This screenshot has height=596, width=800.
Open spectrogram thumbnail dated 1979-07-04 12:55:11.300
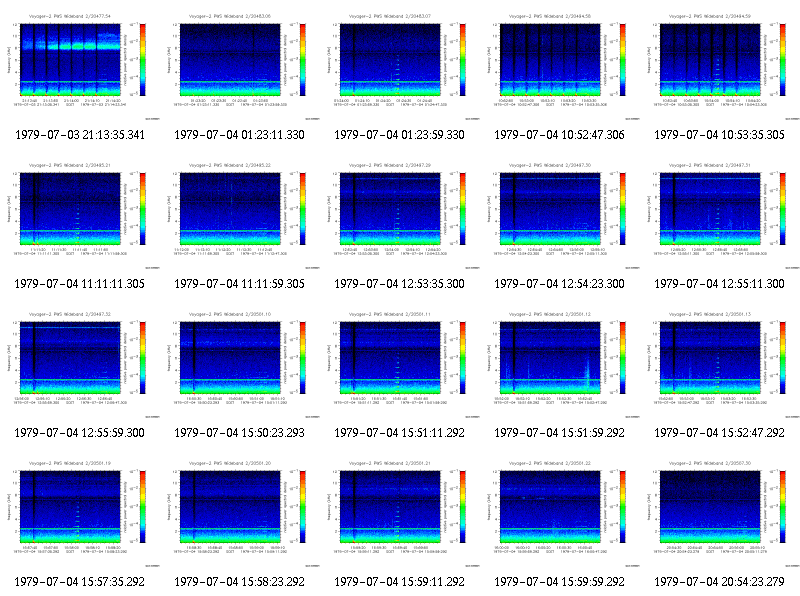(x=720, y=215)
